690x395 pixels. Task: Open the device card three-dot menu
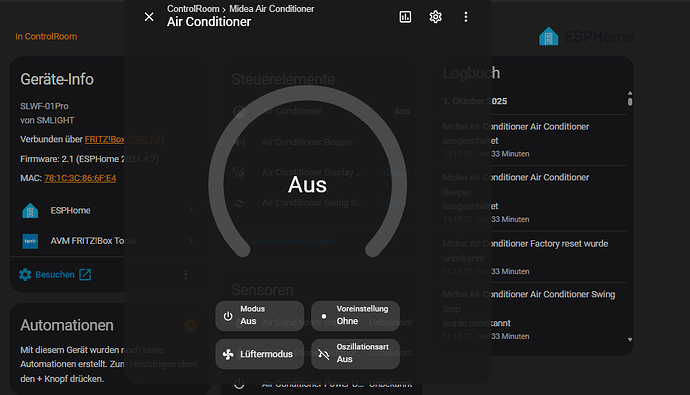[x=186, y=274]
